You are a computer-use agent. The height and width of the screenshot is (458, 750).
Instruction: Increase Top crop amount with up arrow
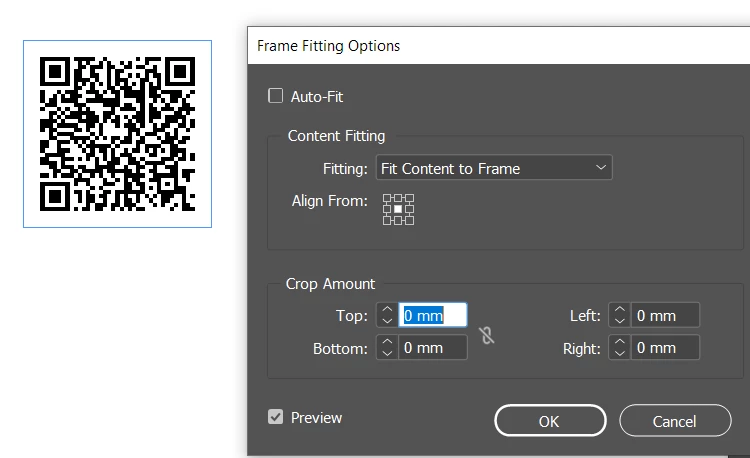tap(387, 309)
